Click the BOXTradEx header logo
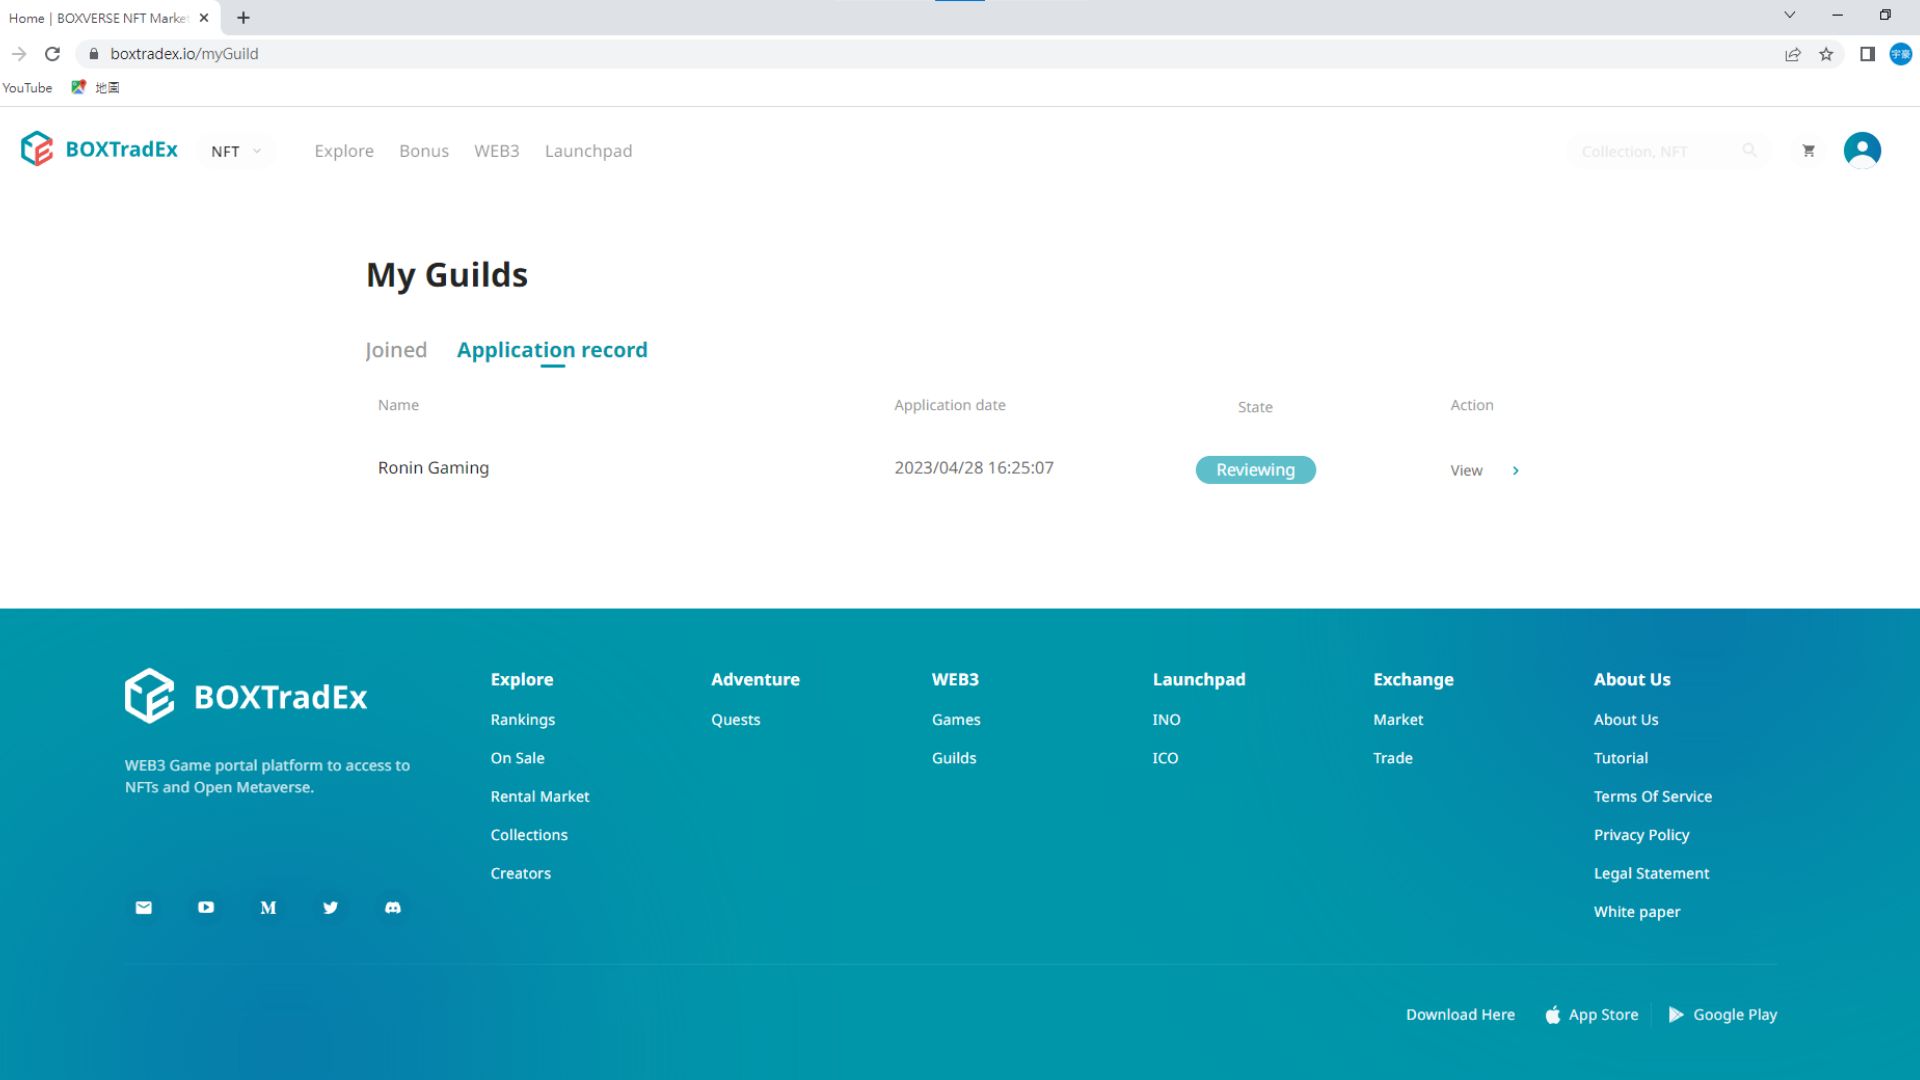The width and height of the screenshot is (1920, 1080). [99, 150]
